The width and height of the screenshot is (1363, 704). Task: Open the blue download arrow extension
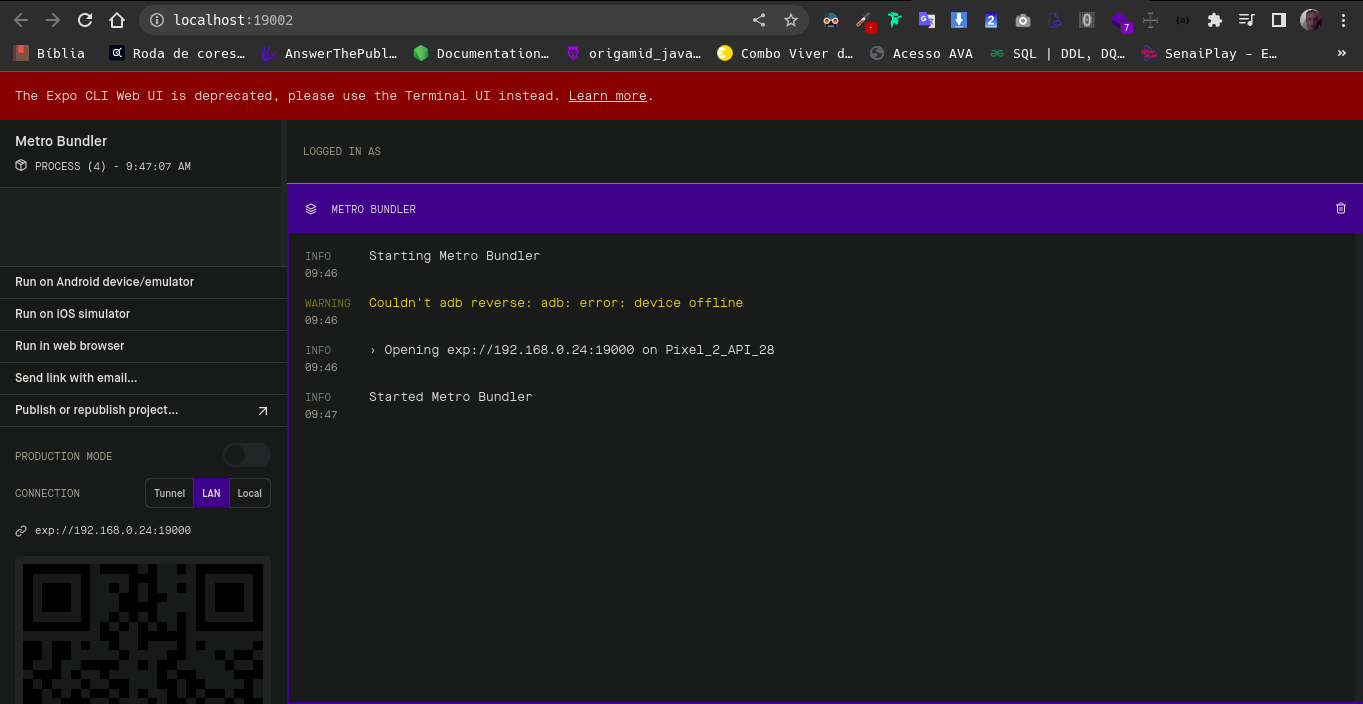[959, 20]
